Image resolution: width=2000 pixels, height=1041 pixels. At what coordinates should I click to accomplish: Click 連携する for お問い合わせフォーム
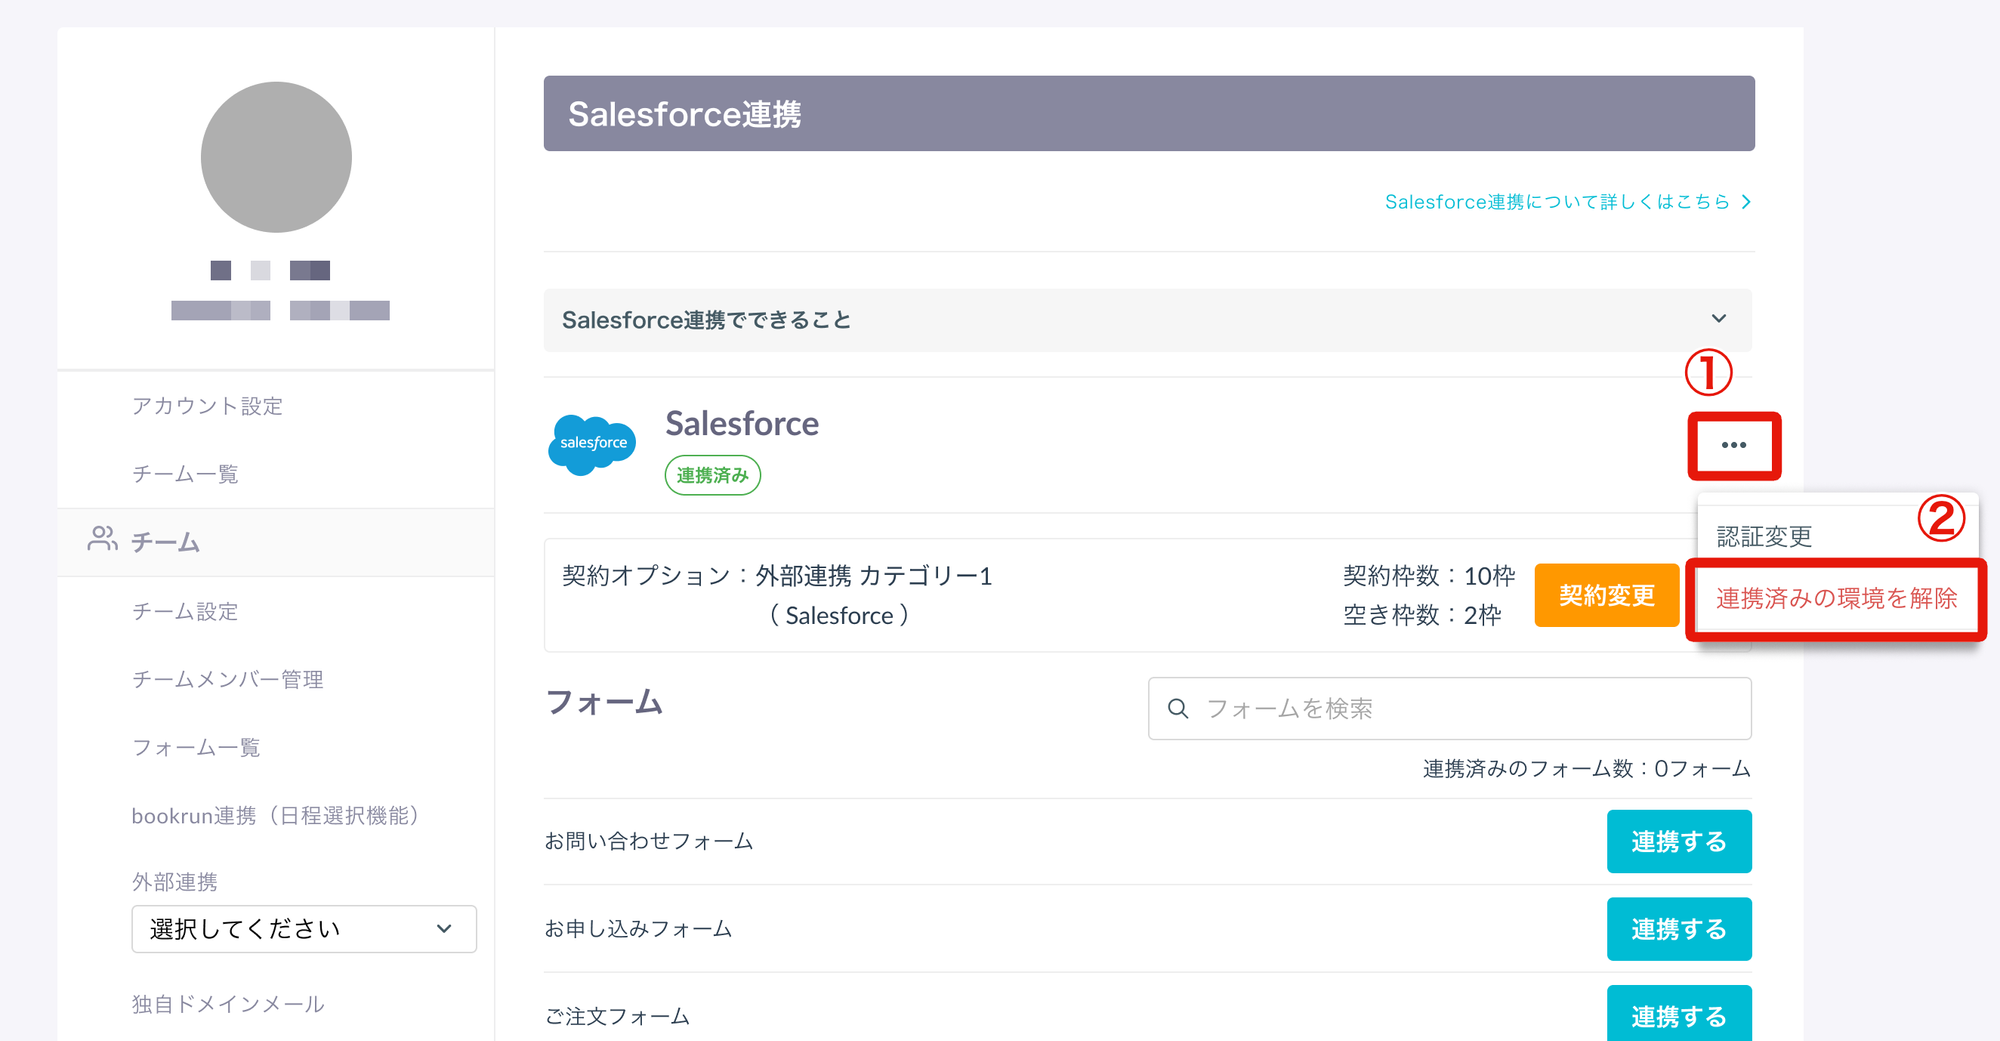point(1679,842)
